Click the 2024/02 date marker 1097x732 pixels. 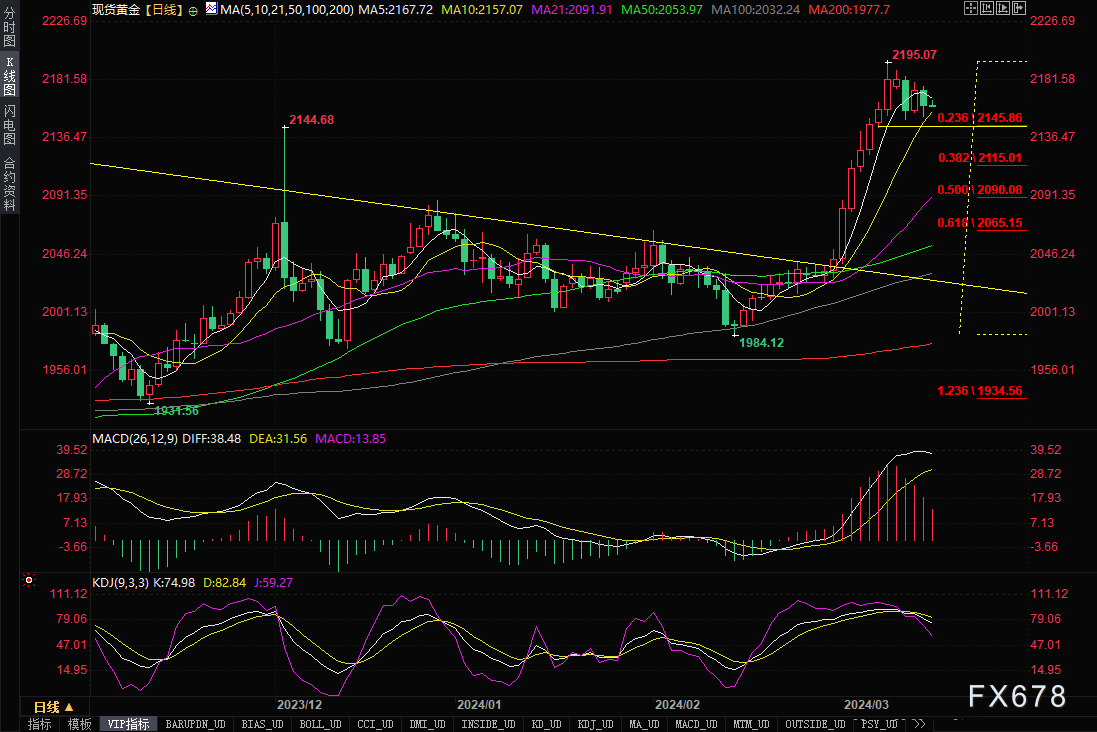click(x=677, y=705)
